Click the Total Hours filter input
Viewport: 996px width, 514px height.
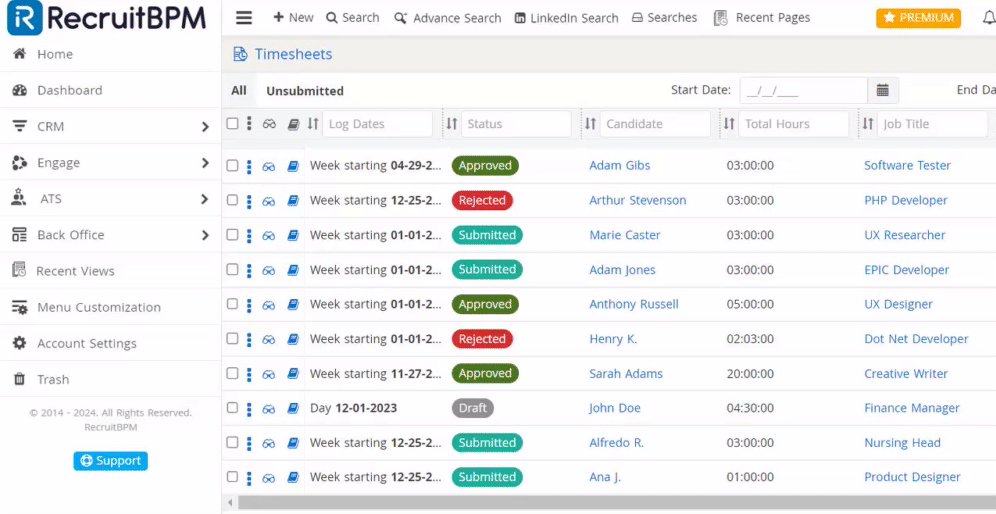(793, 124)
